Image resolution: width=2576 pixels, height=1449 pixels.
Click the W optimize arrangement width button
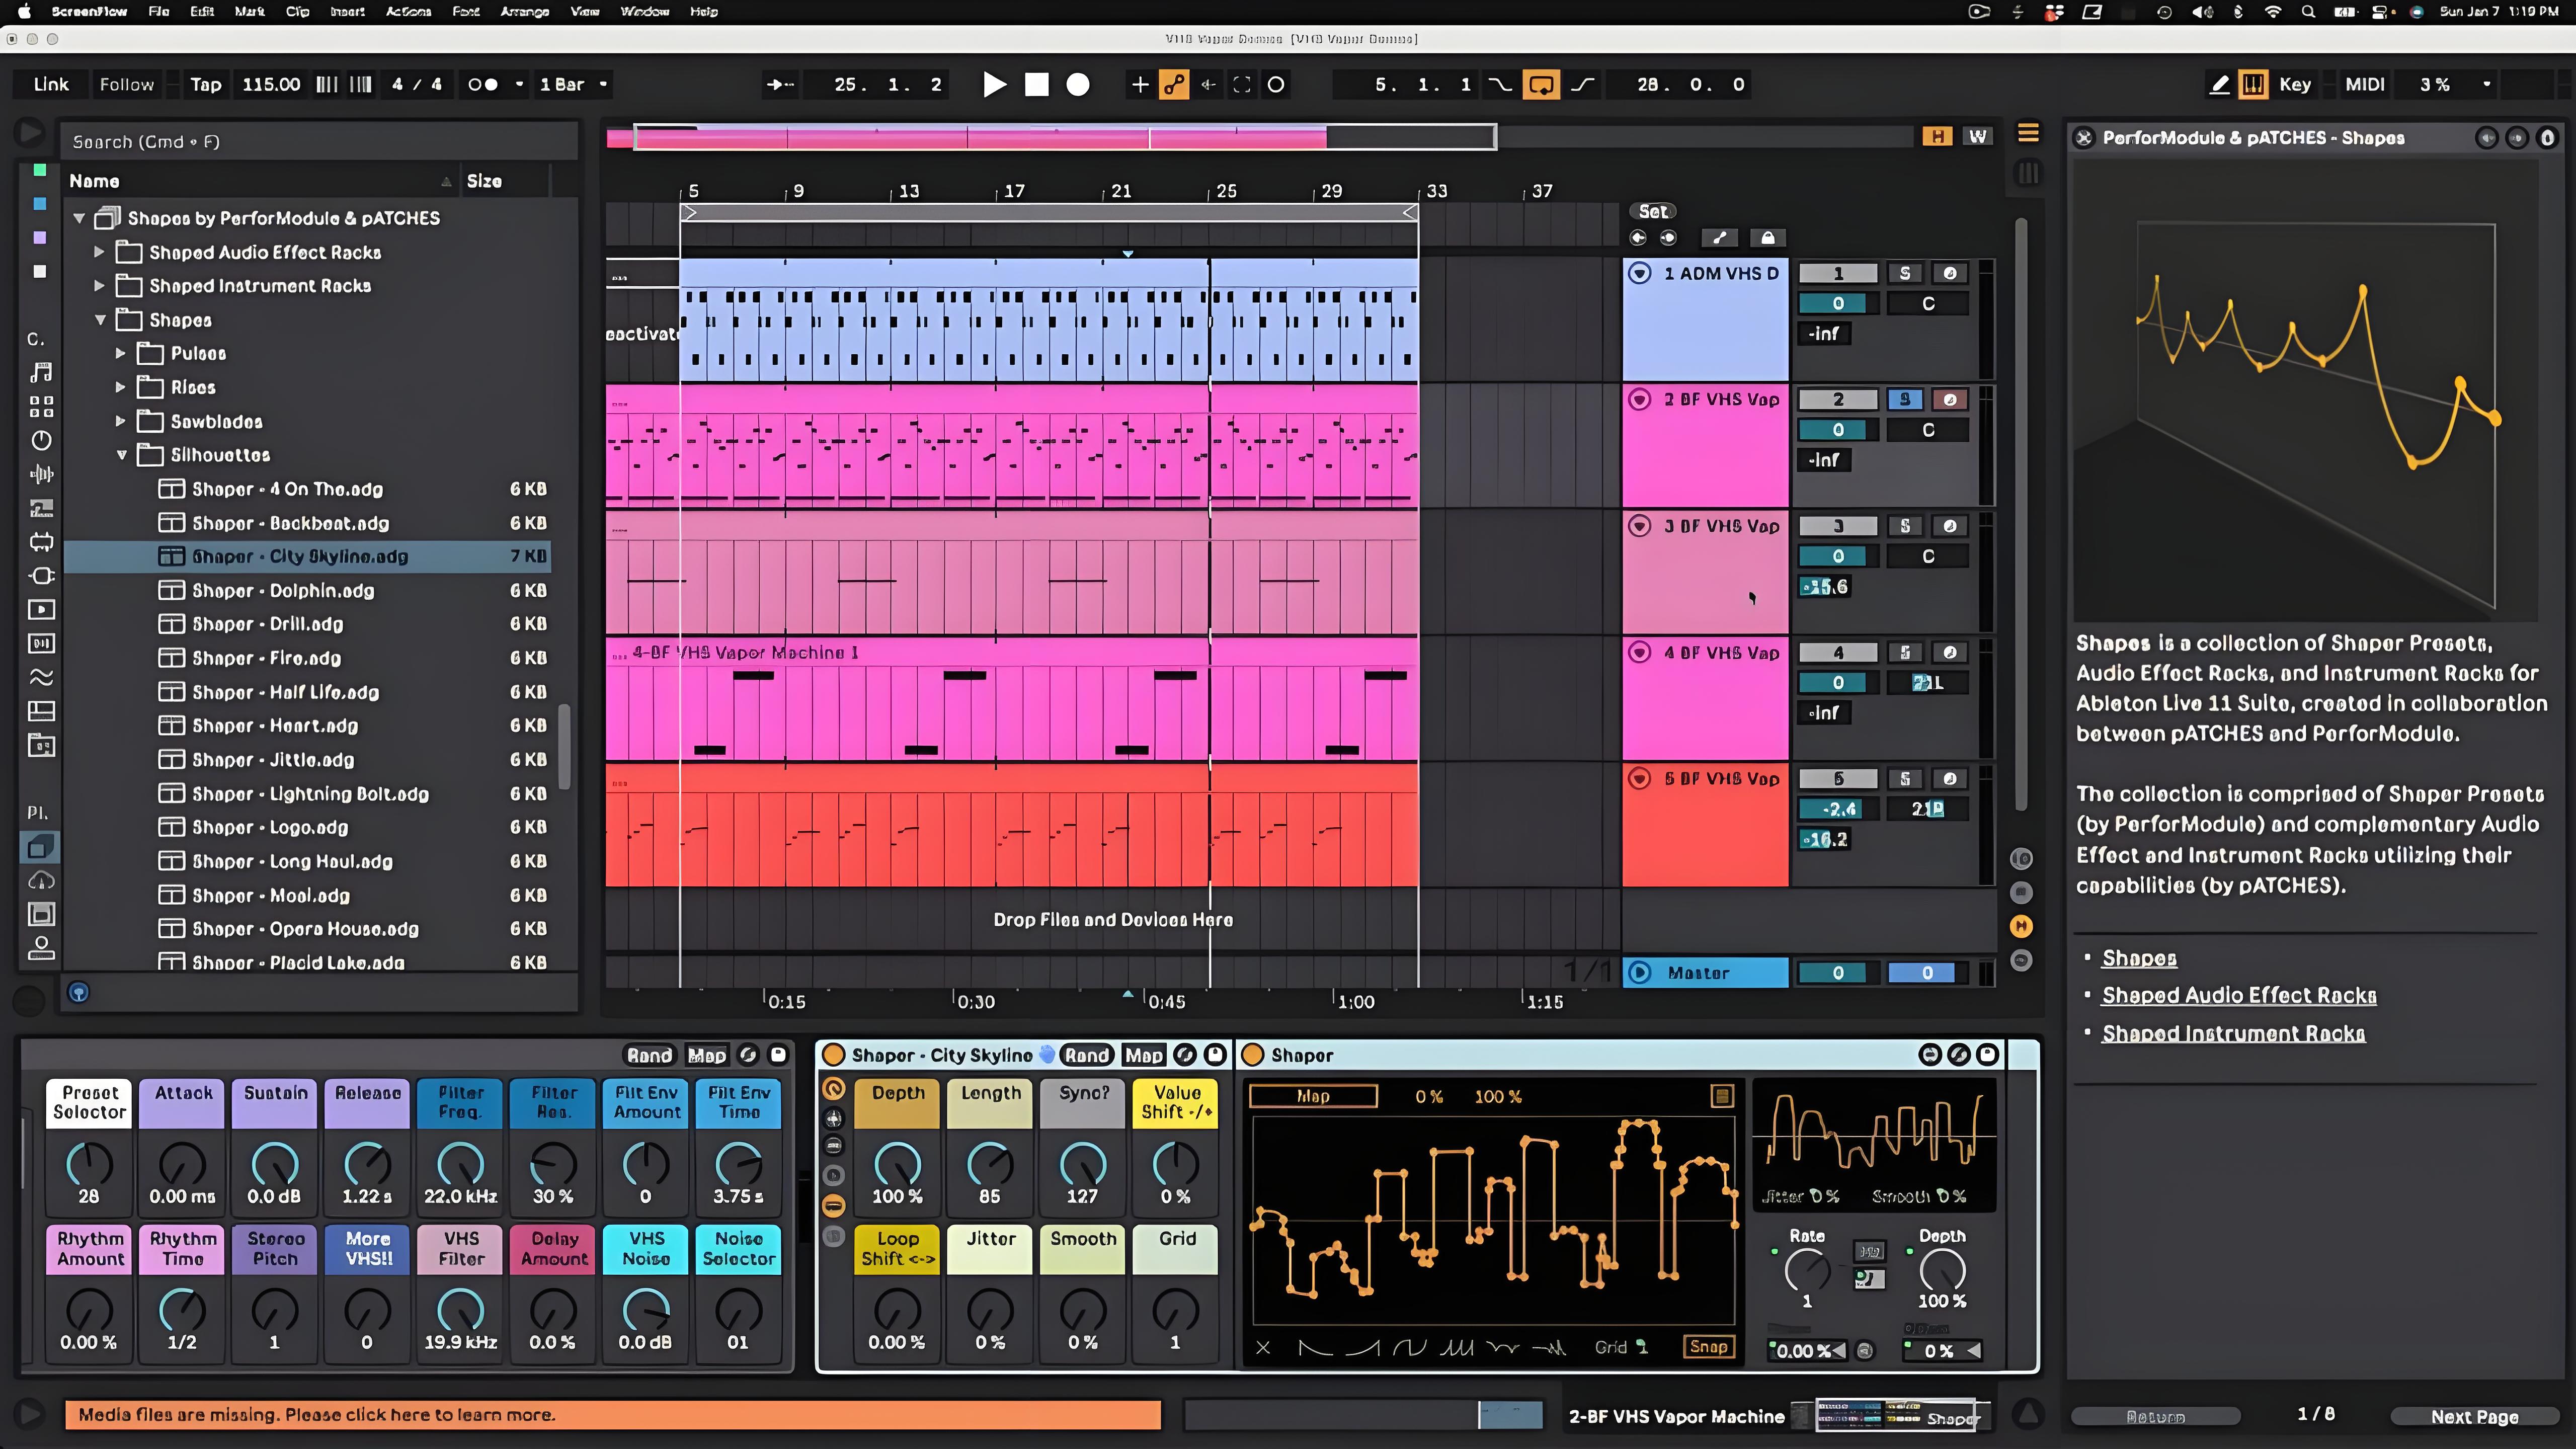tap(1978, 137)
